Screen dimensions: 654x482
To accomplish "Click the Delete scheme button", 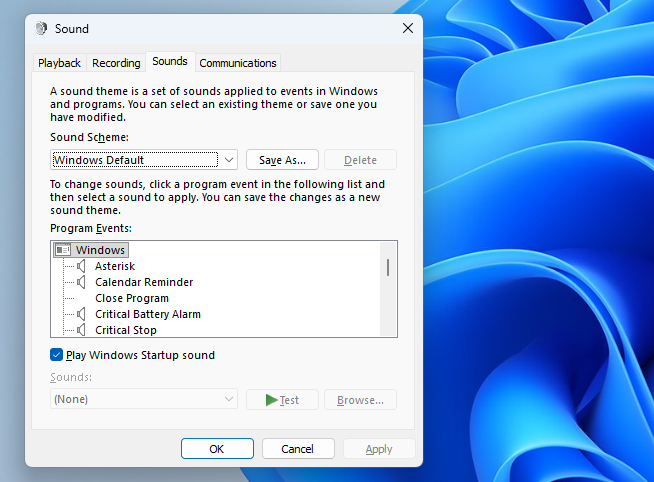I will pos(360,160).
